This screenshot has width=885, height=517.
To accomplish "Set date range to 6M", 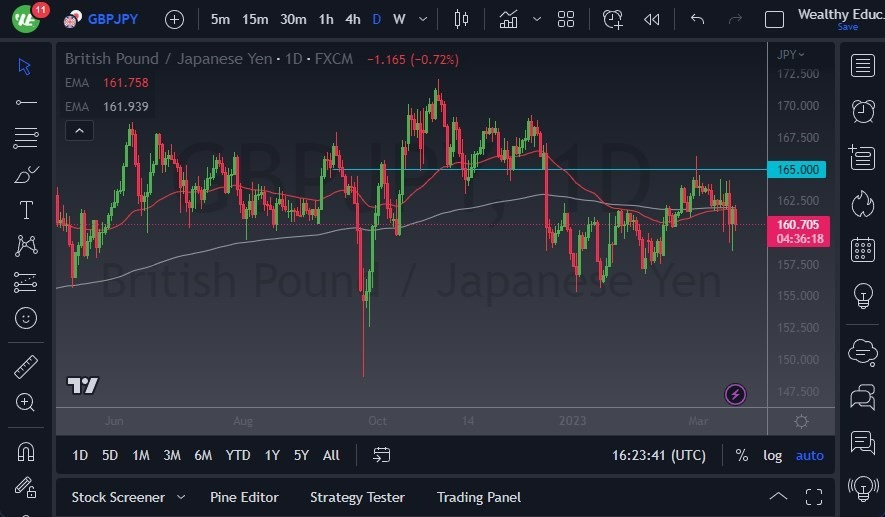I will pyautogui.click(x=203, y=455).
